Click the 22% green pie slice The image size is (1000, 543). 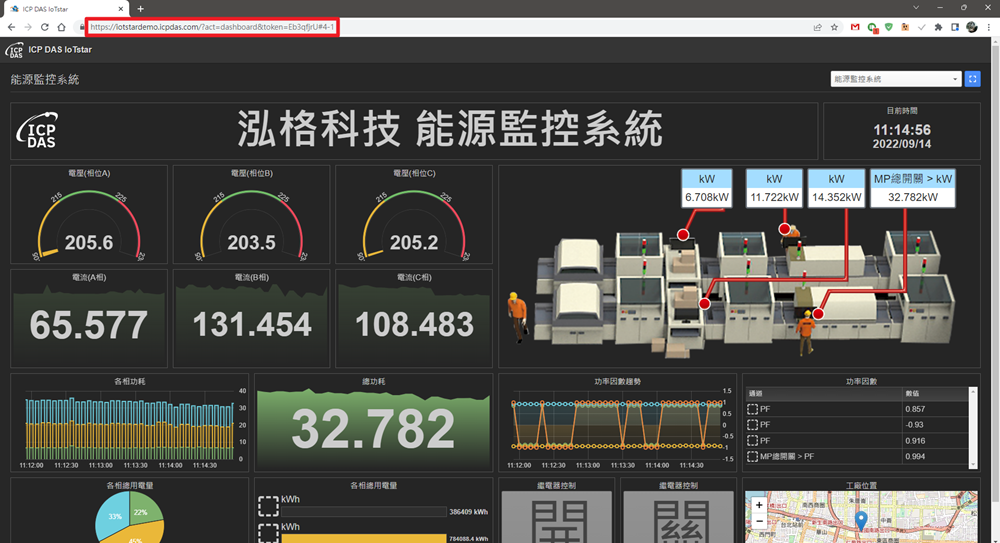coord(143,509)
